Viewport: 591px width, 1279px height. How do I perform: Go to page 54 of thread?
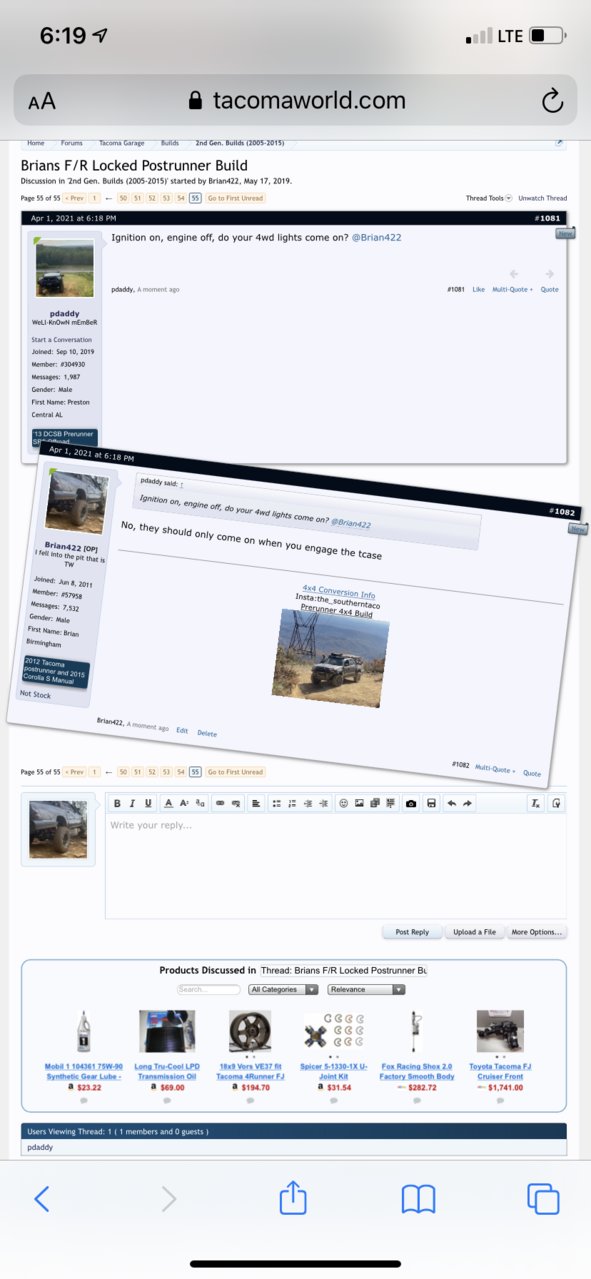[181, 198]
